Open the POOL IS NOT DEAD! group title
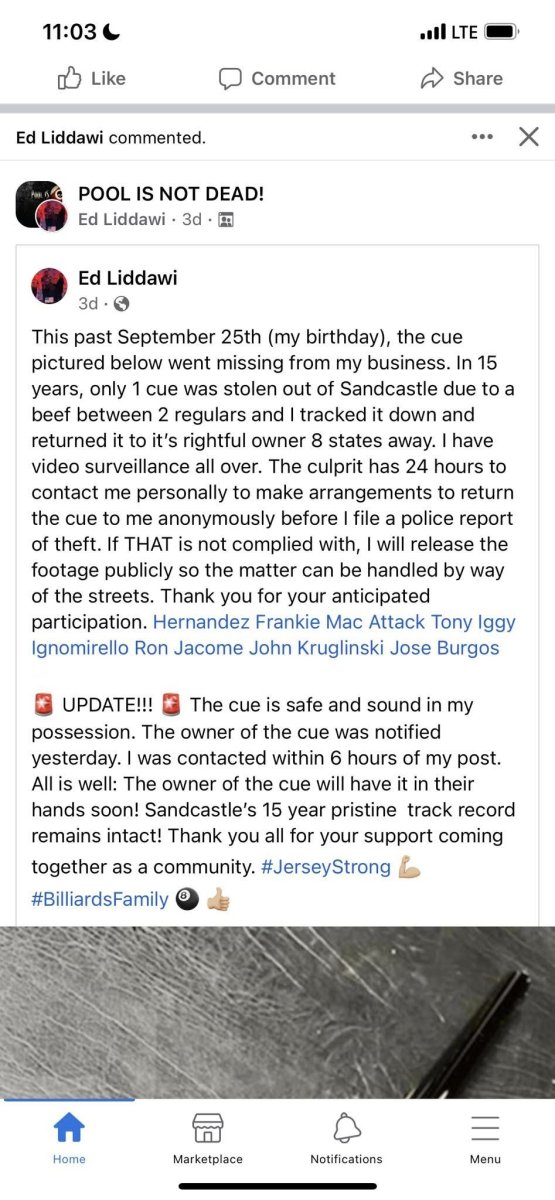The width and height of the screenshot is (555, 1200). pyautogui.click(x=171, y=195)
